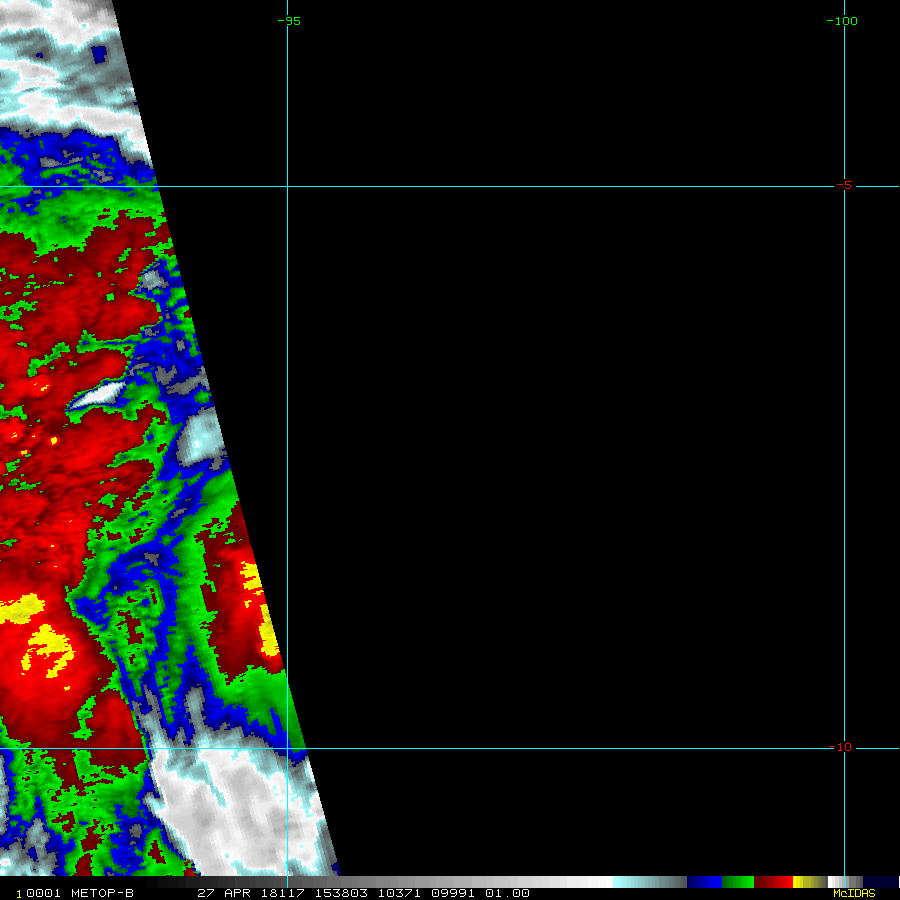Pick the light cyan segment of the color bar
Viewport: 900px width, 900px height.
pos(630,882)
